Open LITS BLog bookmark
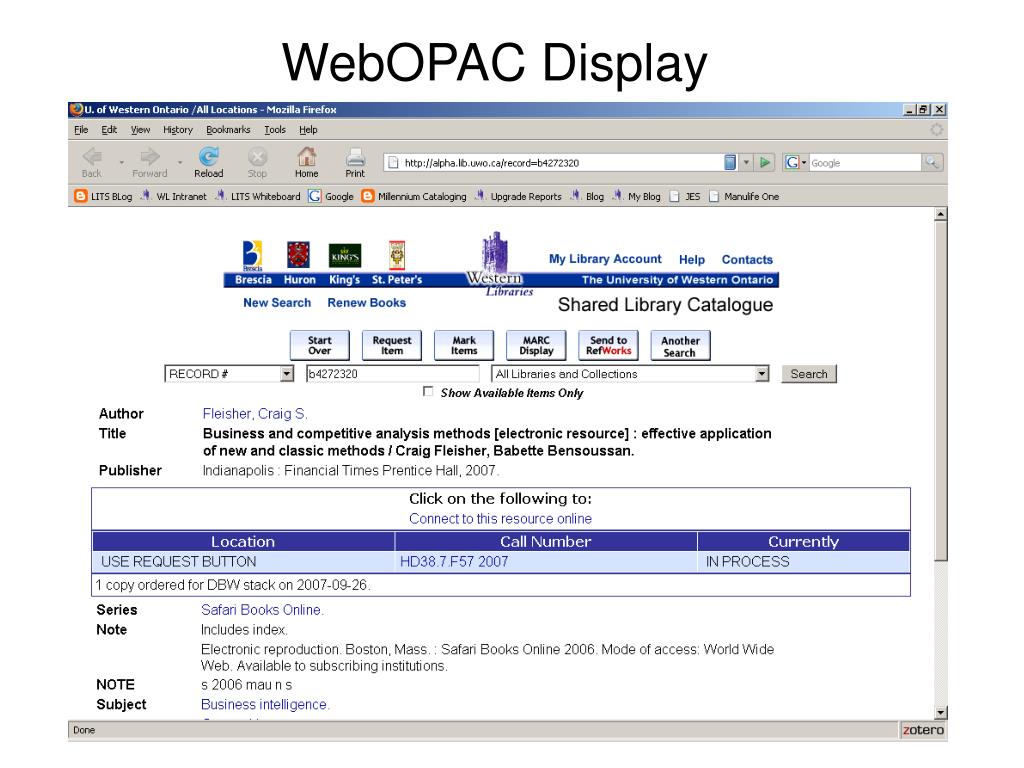Screen dimensions: 1024x768 (x=103, y=196)
